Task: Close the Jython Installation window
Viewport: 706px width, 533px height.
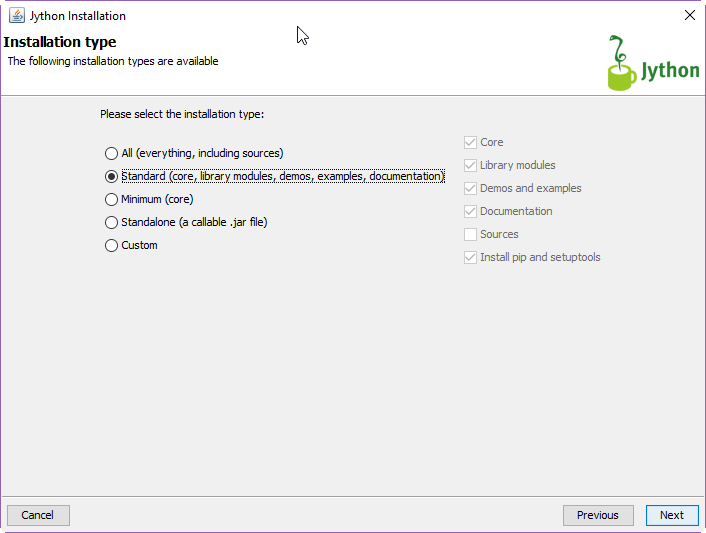Action: pos(689,15)
